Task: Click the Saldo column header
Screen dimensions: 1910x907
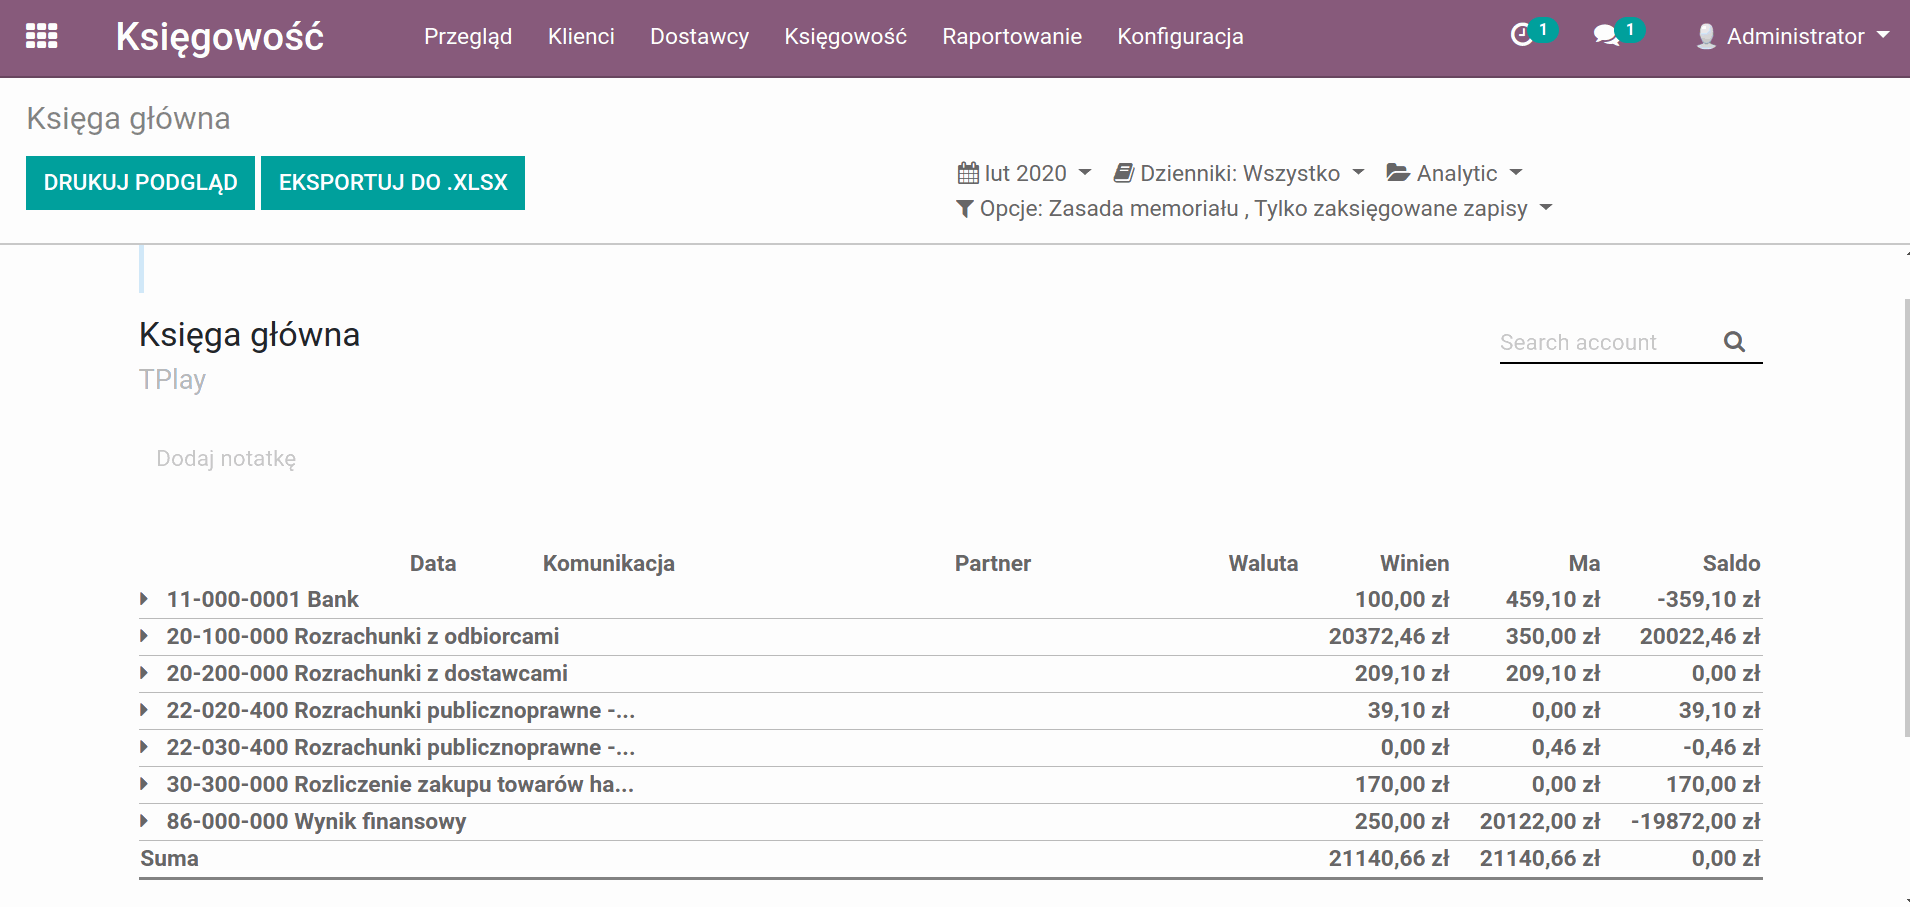Action: point(1732,563)
